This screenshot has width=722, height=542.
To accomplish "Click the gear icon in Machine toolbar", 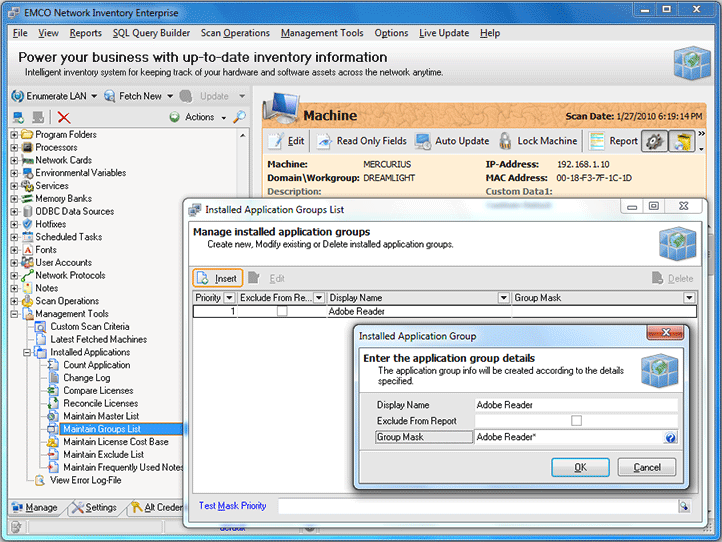I will tap(654, 141).
